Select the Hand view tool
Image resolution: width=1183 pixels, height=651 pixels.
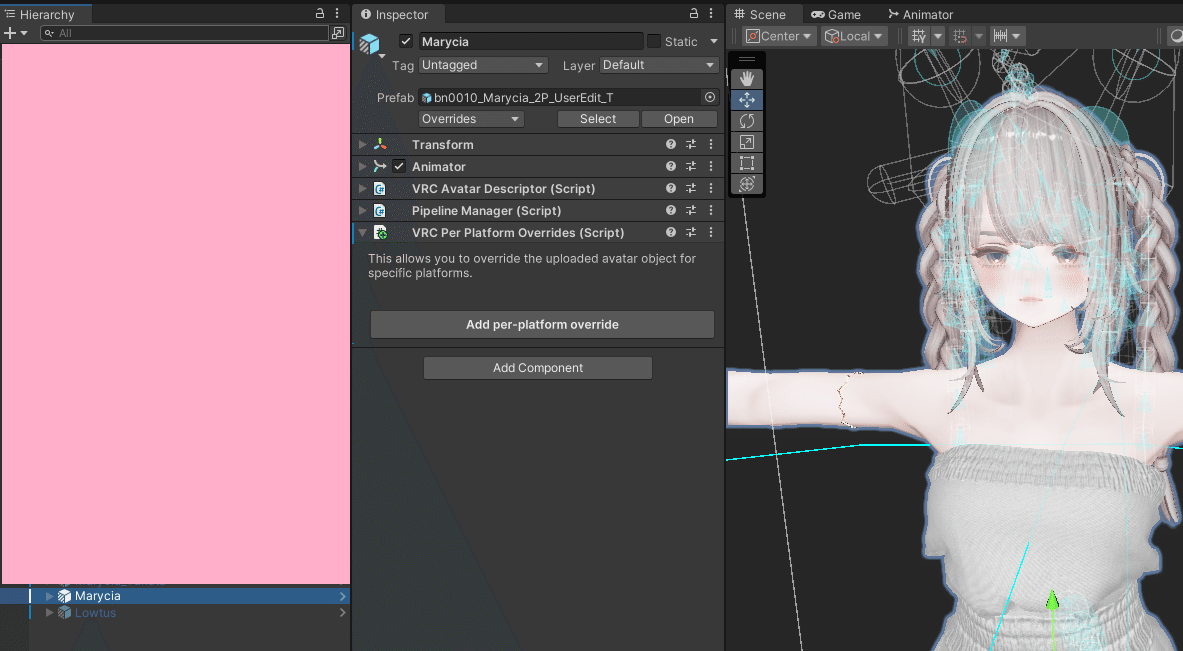[x=746, y=78]
